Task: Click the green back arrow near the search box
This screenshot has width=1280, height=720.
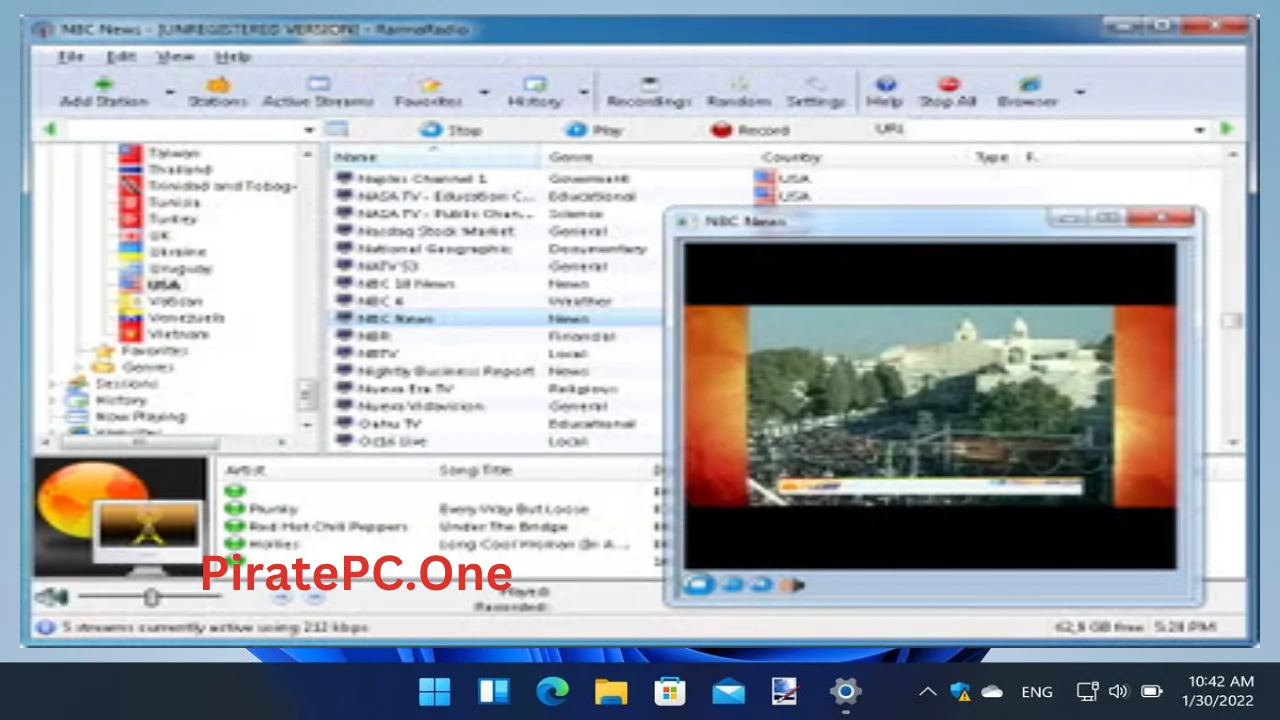Action: coord(49,130)
